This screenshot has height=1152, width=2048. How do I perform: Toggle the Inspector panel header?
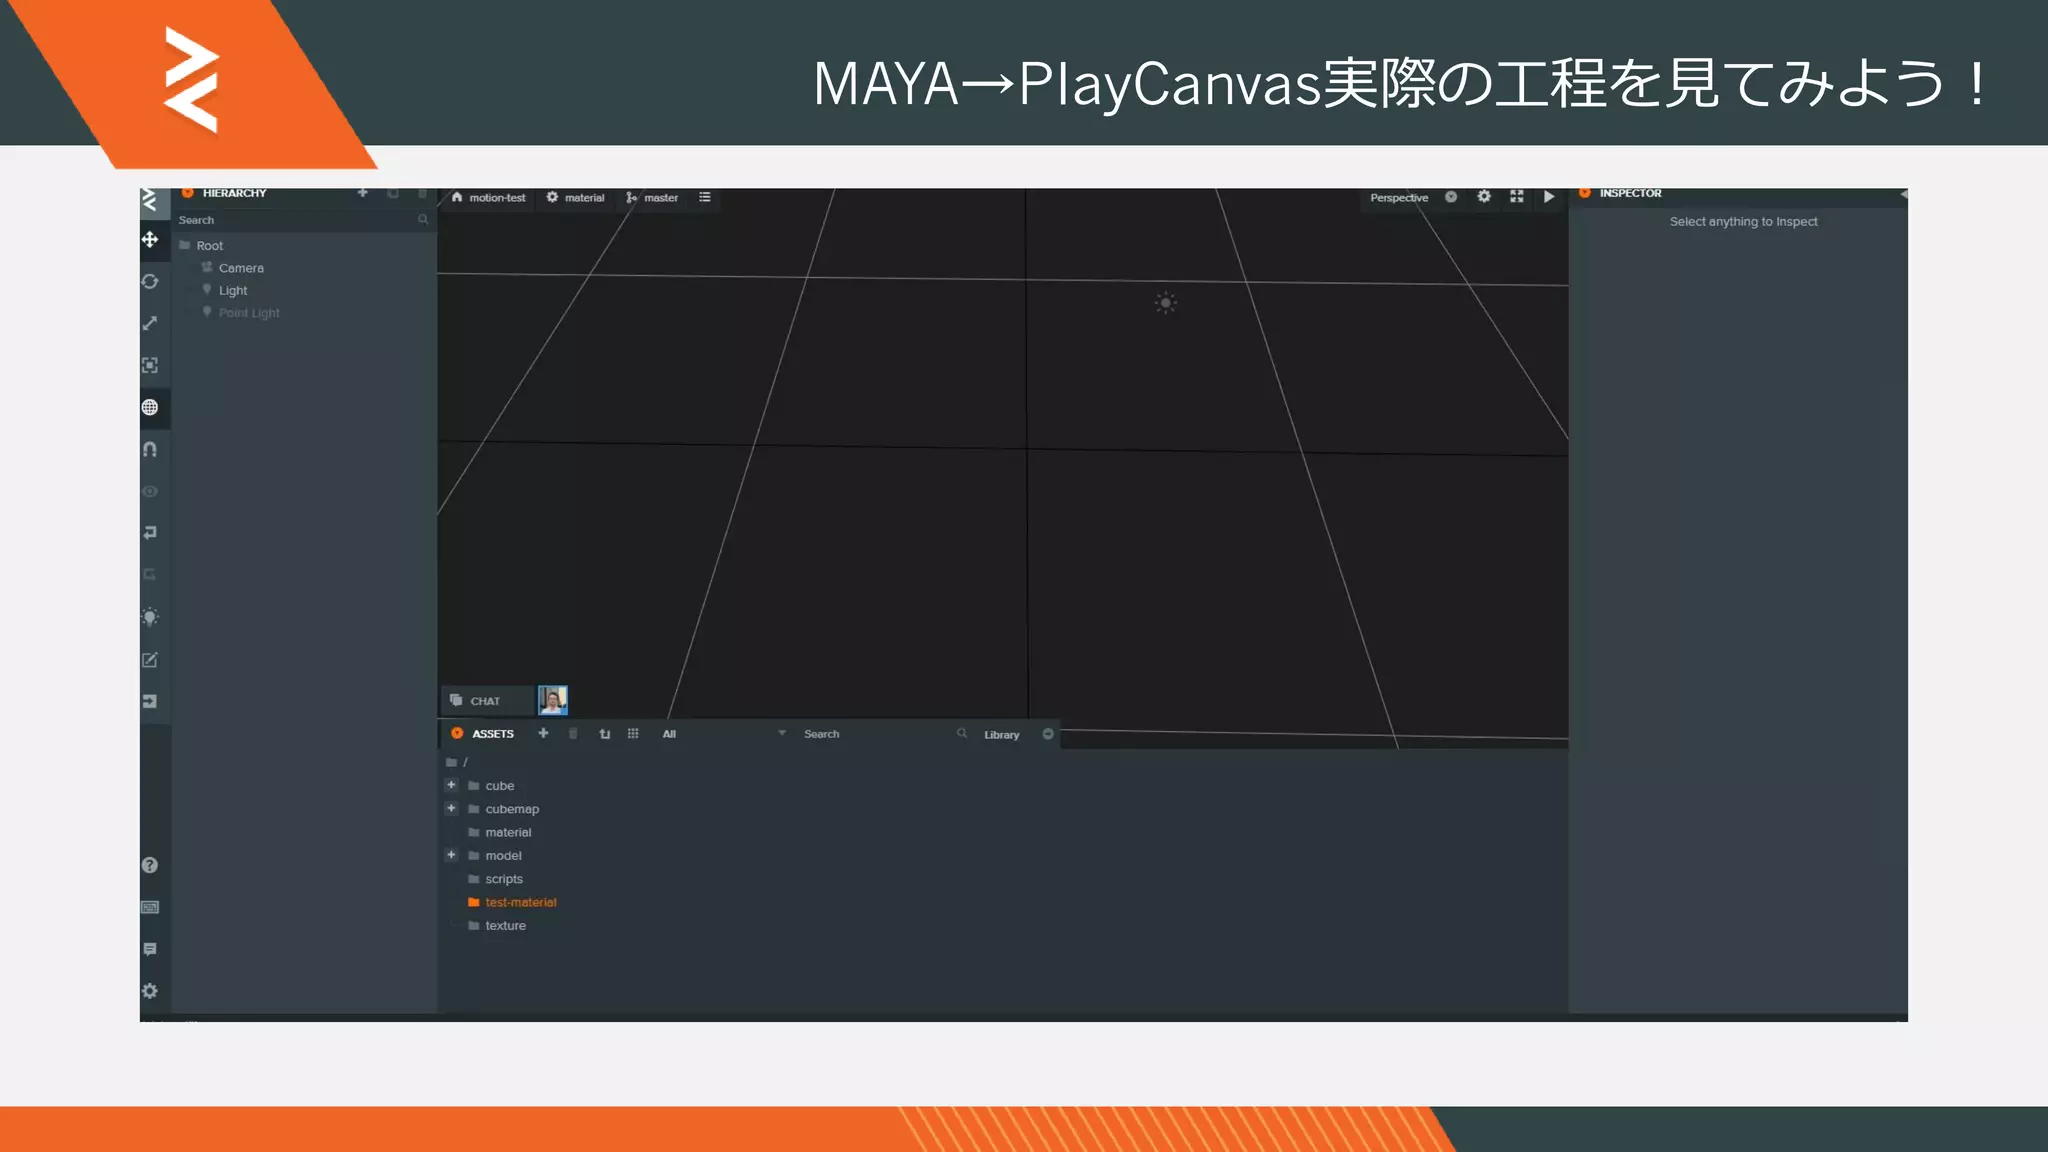click(1738, 194)
